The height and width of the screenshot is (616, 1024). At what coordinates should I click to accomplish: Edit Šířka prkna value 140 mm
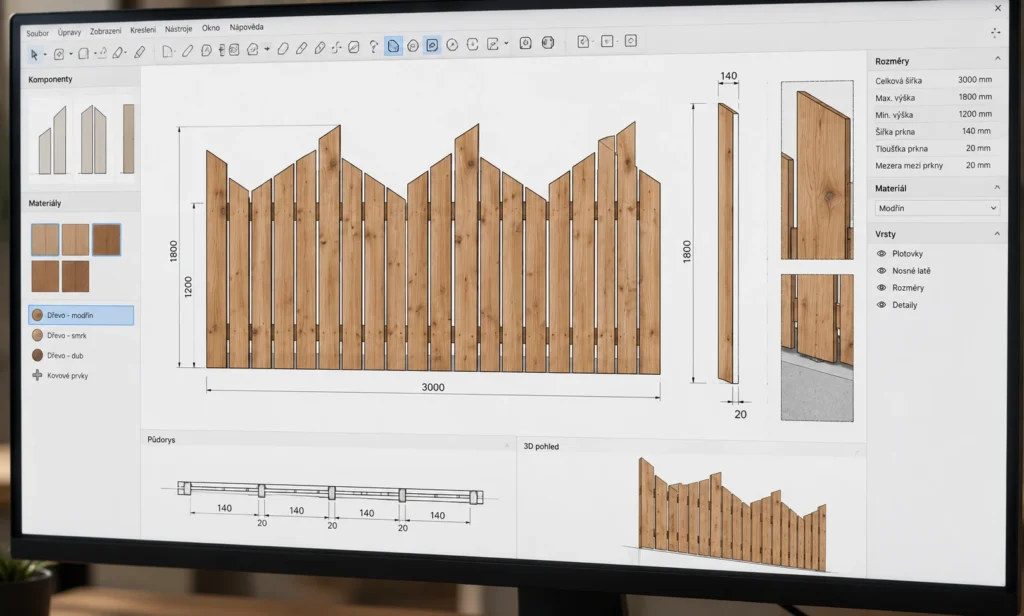976,131
